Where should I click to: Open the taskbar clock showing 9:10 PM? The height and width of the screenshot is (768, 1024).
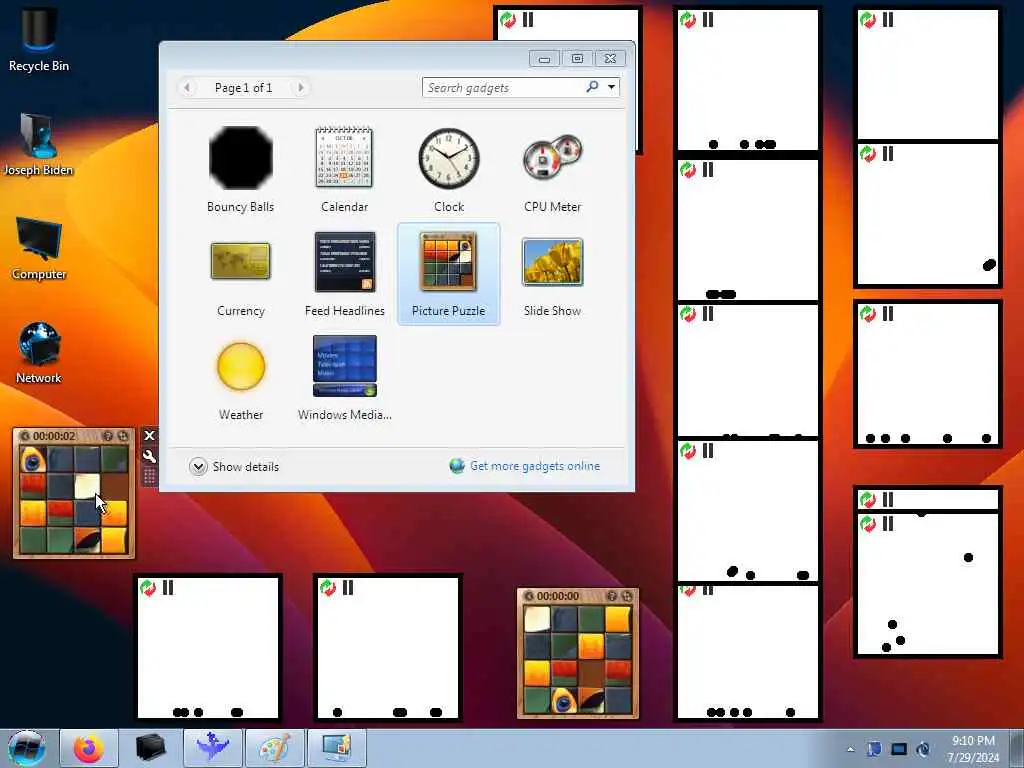(973, 749)
